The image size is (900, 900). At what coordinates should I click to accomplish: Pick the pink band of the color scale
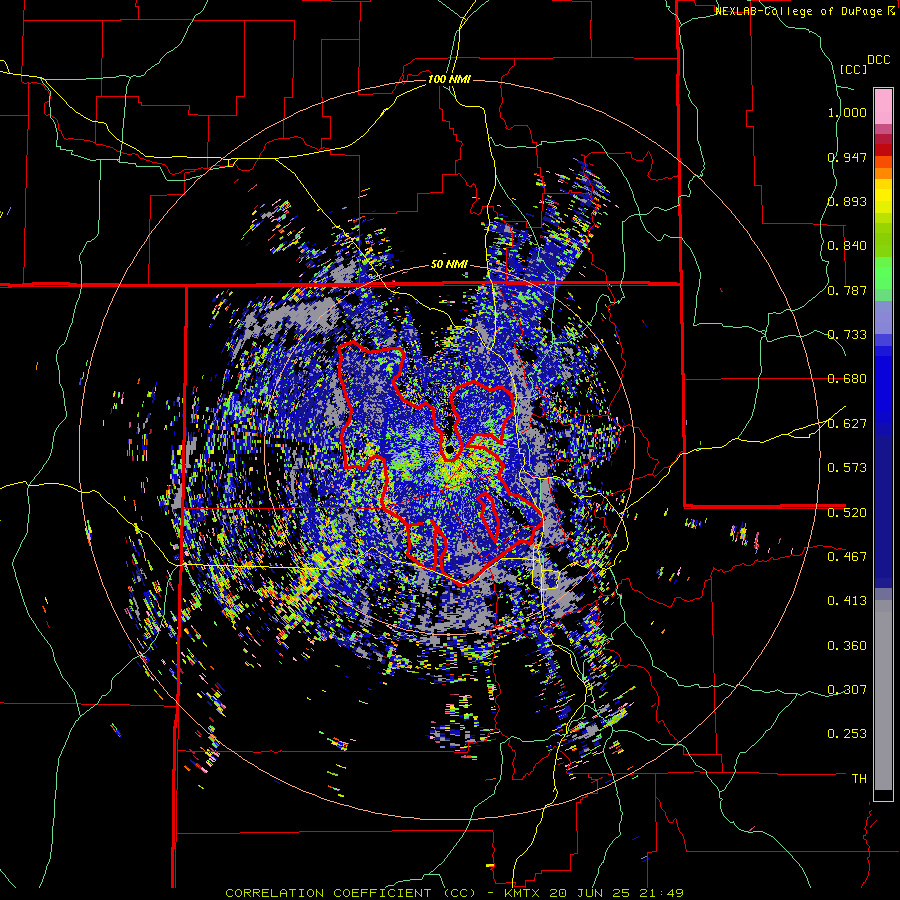883,106
